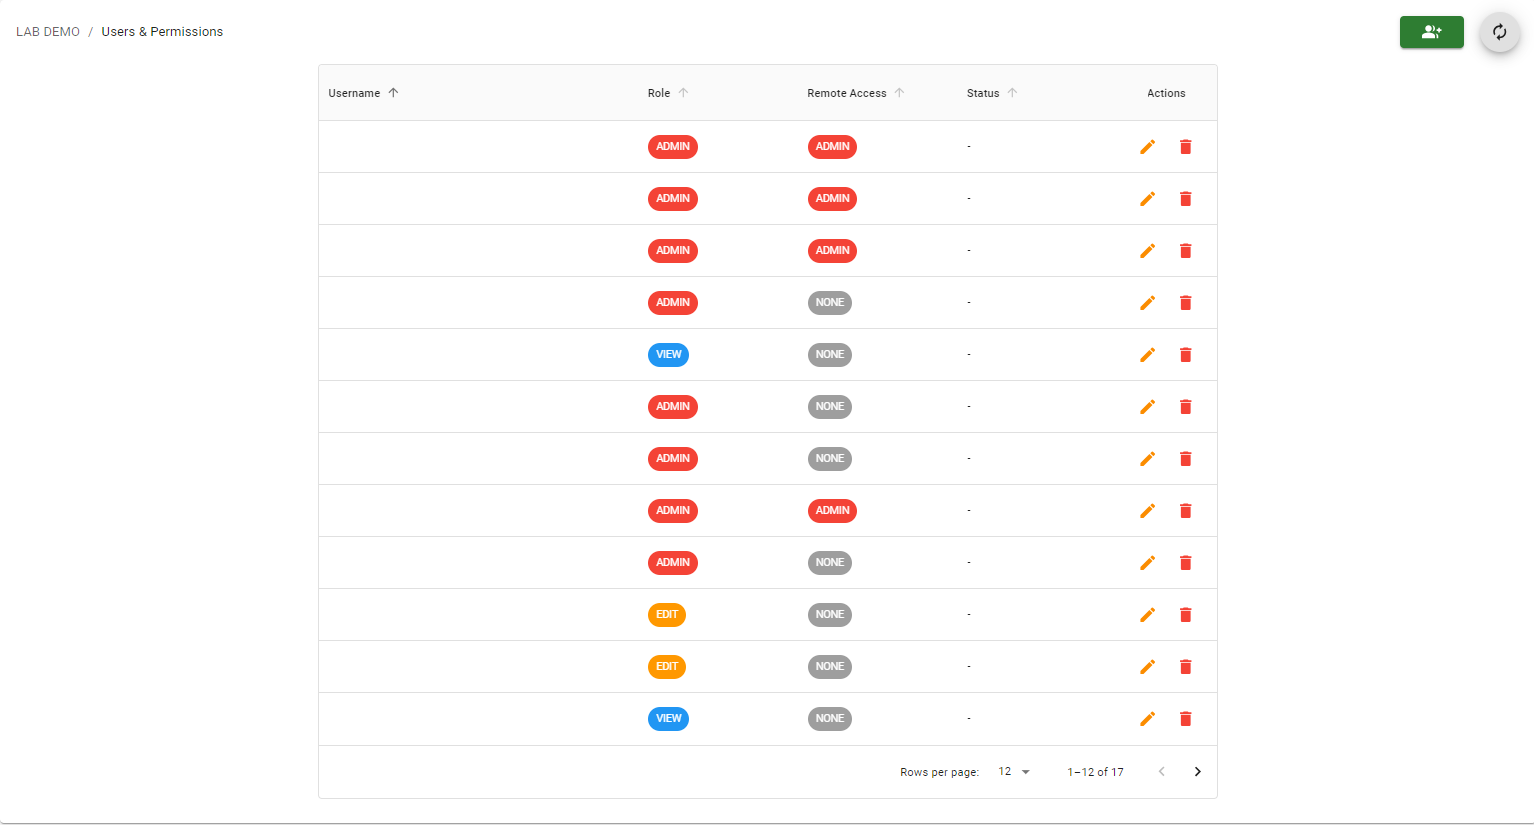1534x825 pixels.
Task: Click the first gray NONE remote access badge
Action: (x=829, y=303)
